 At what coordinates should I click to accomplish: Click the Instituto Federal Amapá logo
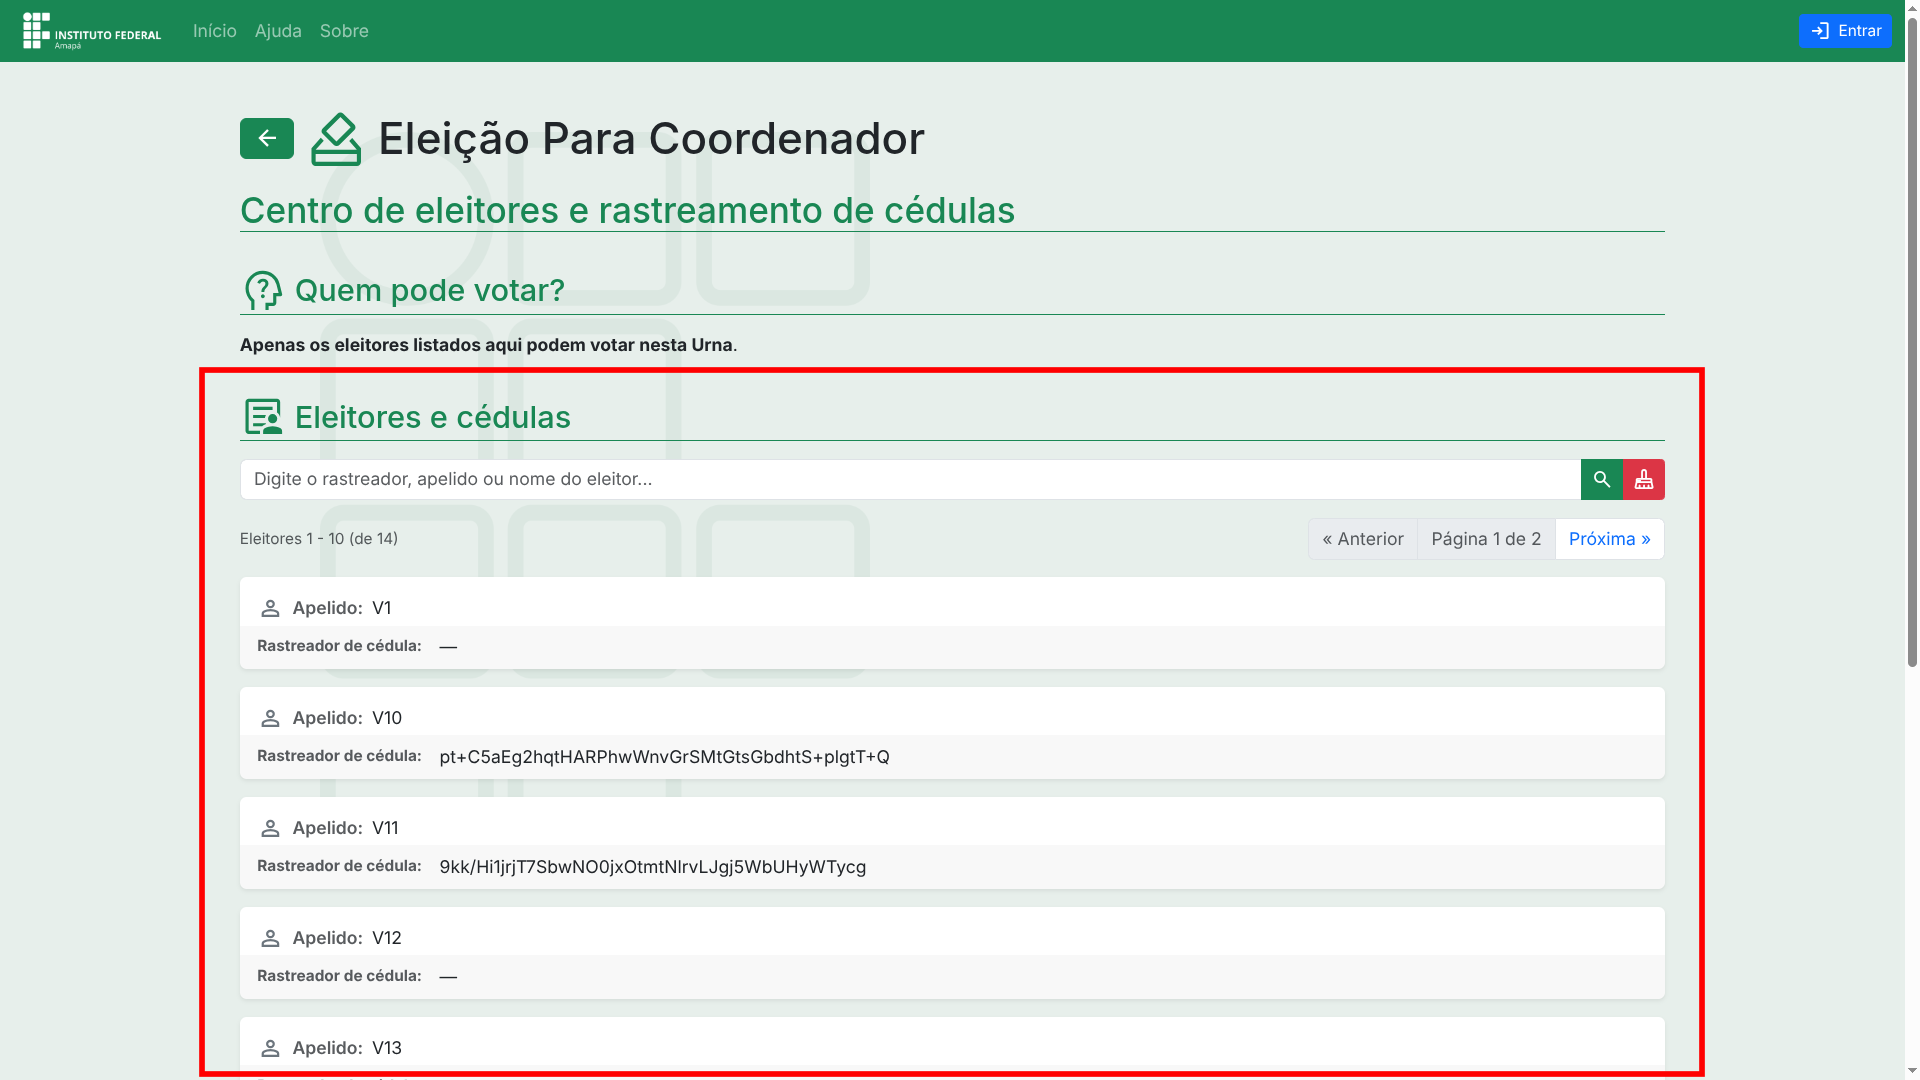pos(92,31)
